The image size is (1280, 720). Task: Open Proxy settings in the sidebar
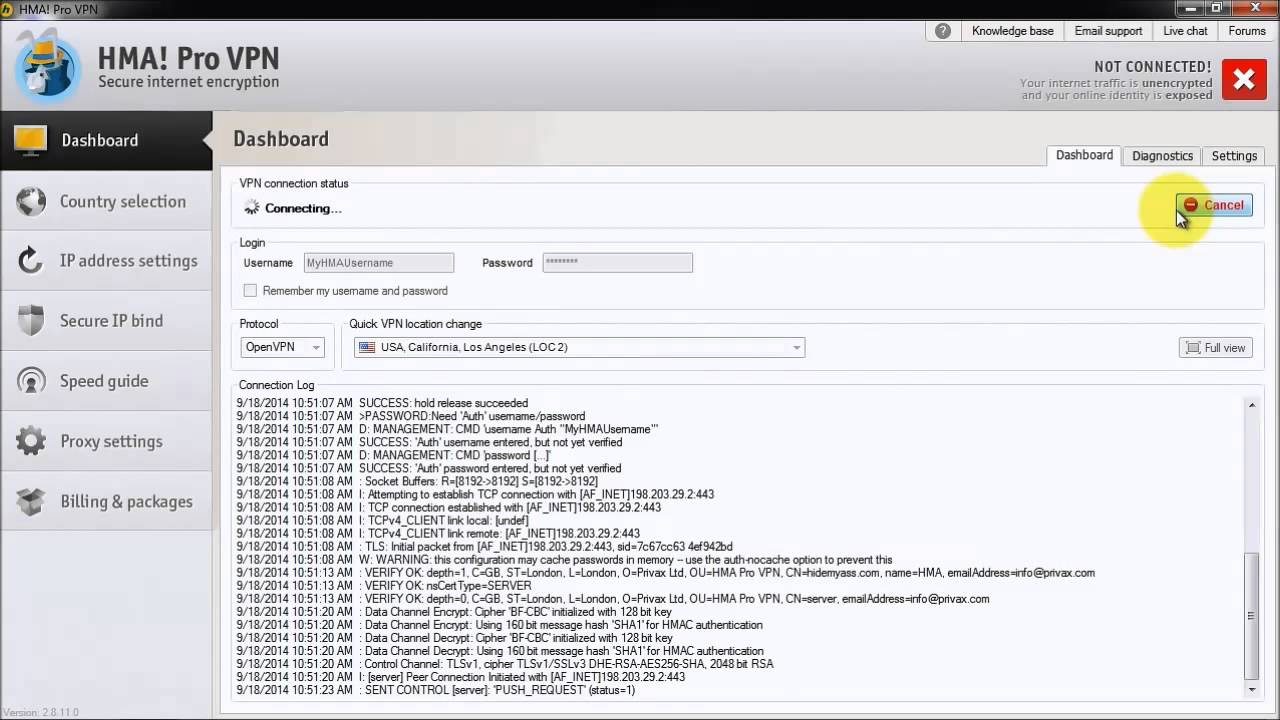click(x=106, y=441)
